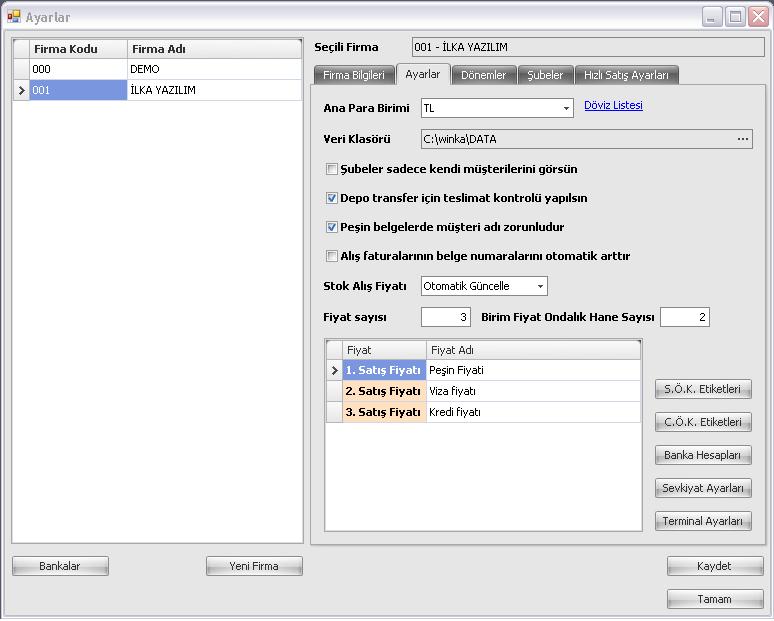Viewport: 774px width, 621px height.
Task: Open the Döviz Listesi link
Action: [613, 105]
